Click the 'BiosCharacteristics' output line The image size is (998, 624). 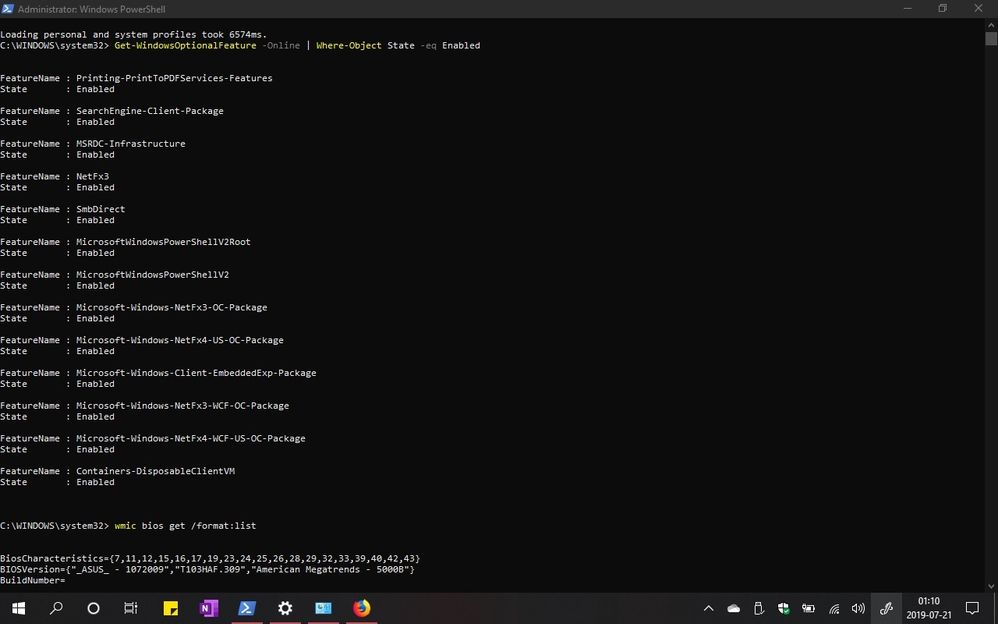pos(210,558)
